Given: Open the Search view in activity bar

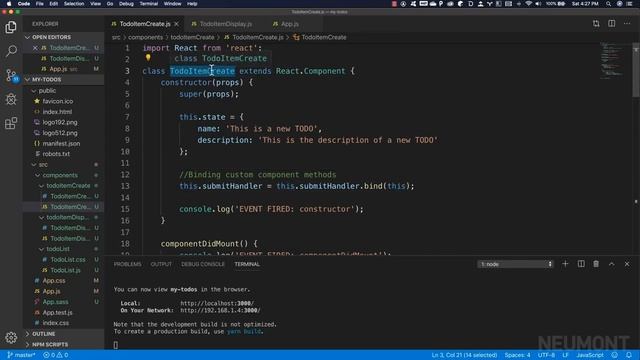Looking at the screenshot, I should coord(11,51).
